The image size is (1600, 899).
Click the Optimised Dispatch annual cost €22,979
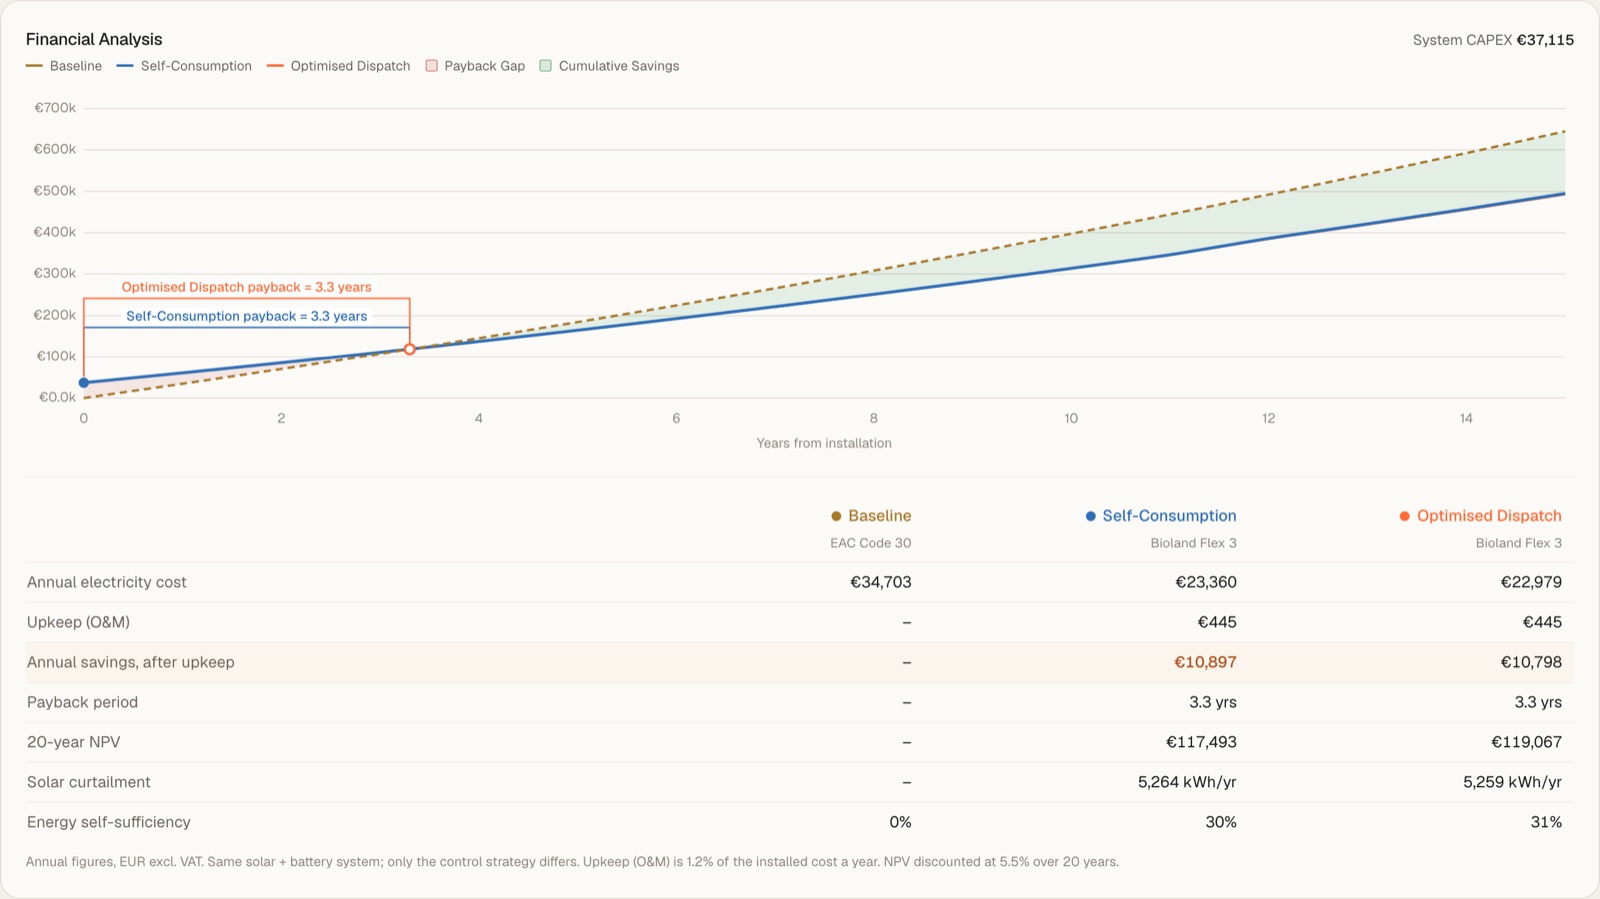tap(1530, 582)
